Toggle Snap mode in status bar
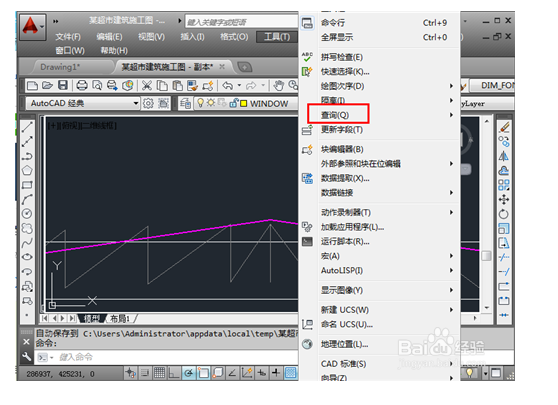558x405 pixels. [x=145, y=373]
